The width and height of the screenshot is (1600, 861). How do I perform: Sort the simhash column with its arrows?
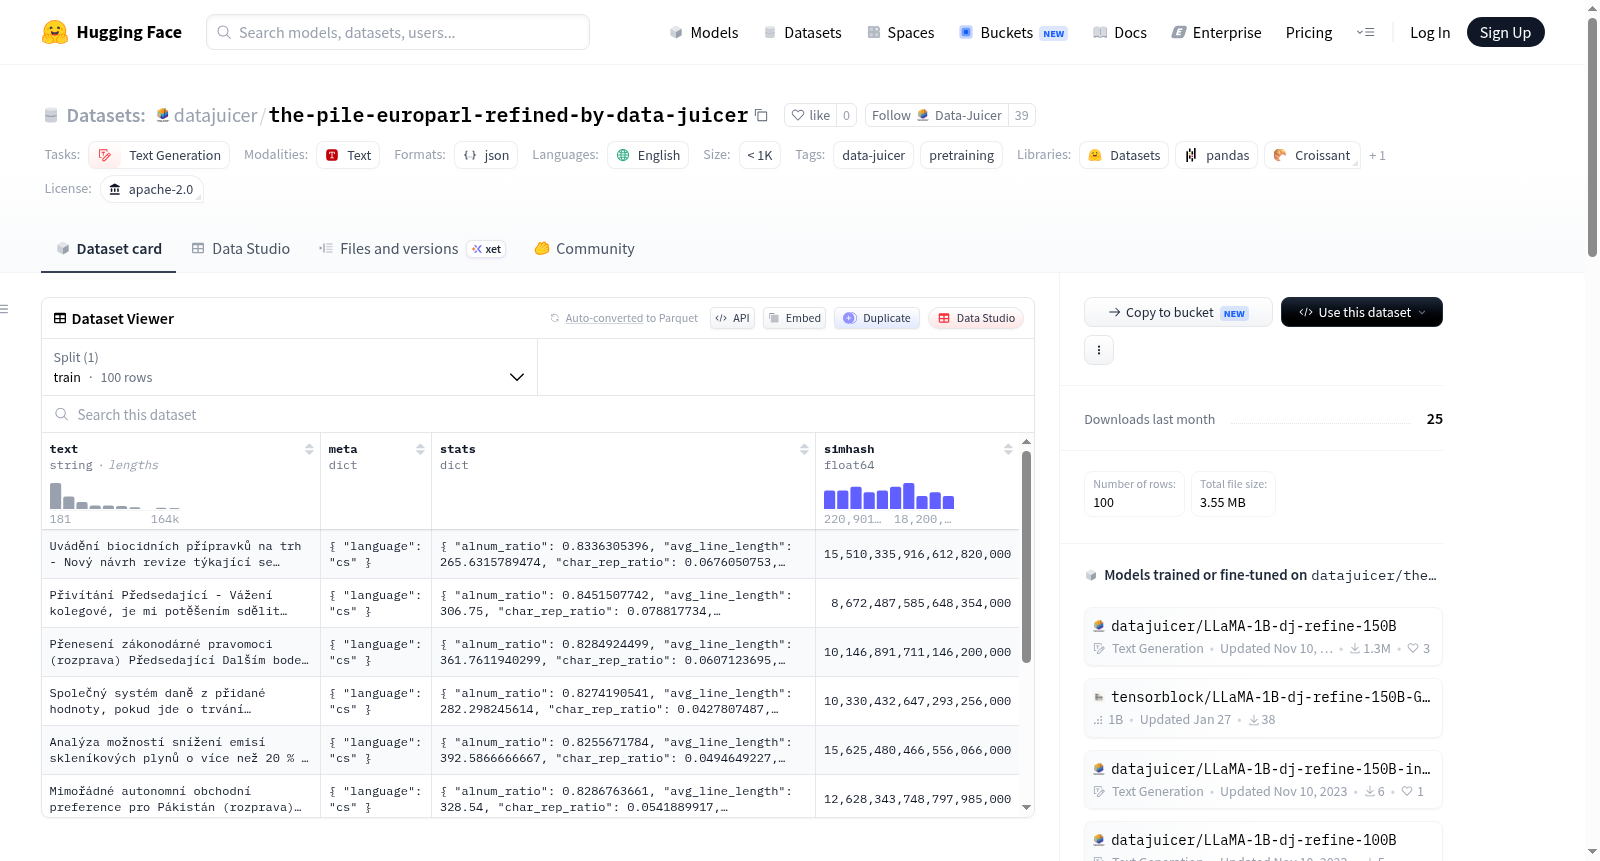(1008, 449)
